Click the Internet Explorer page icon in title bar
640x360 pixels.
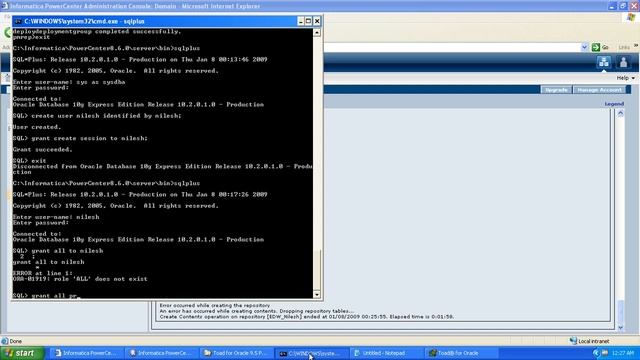tap(4, 6)
